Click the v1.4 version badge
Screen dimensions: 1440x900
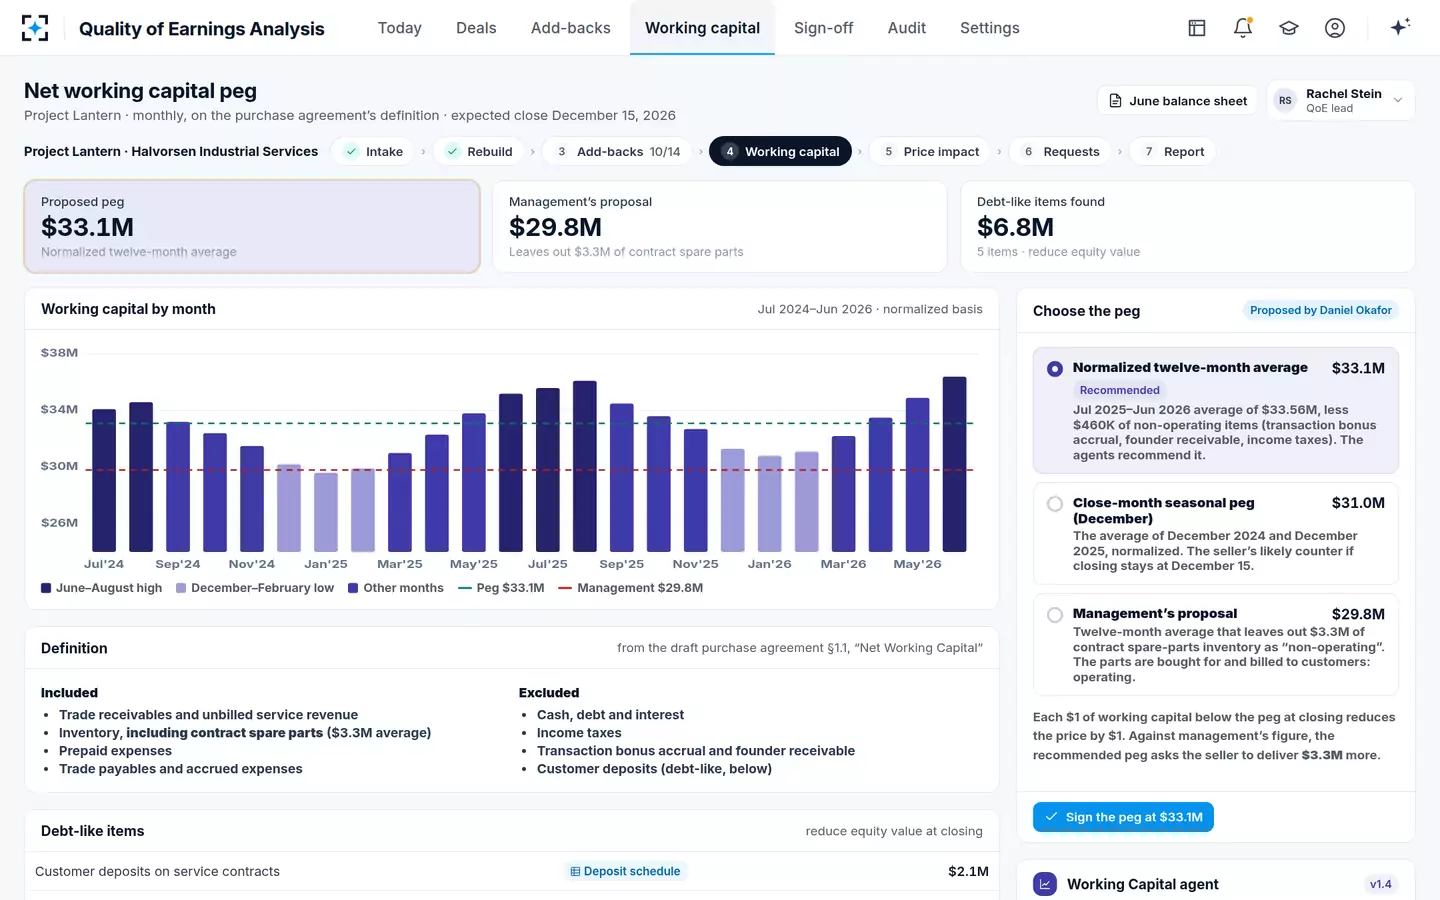[1380, 884]
